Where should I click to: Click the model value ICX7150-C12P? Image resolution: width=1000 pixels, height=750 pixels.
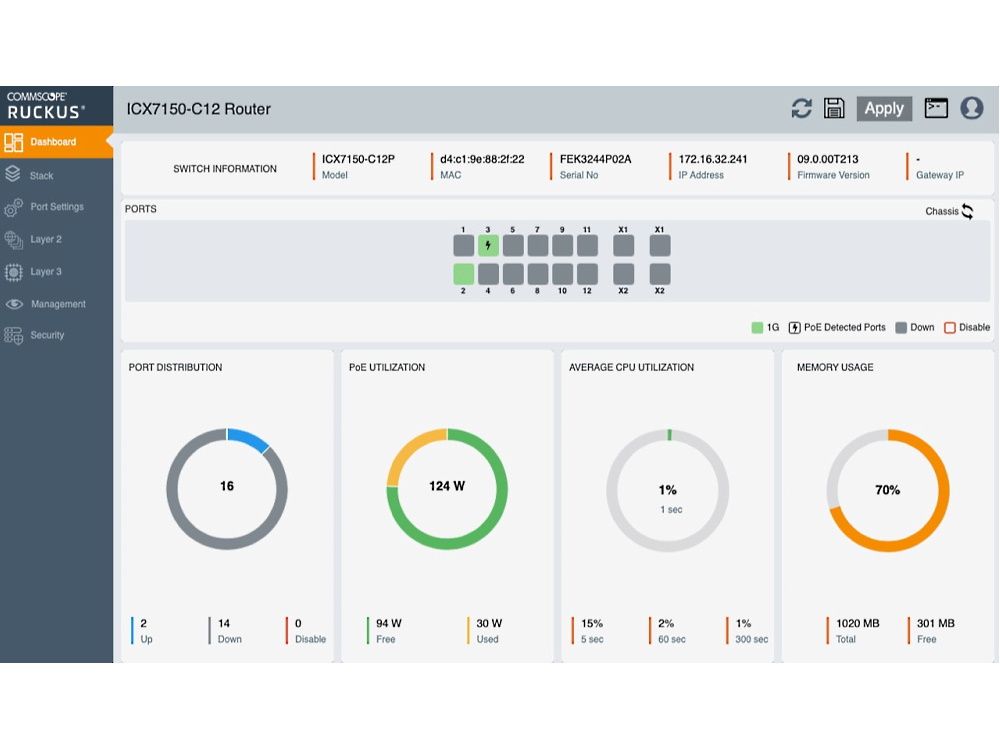click(x=358, y=159)
